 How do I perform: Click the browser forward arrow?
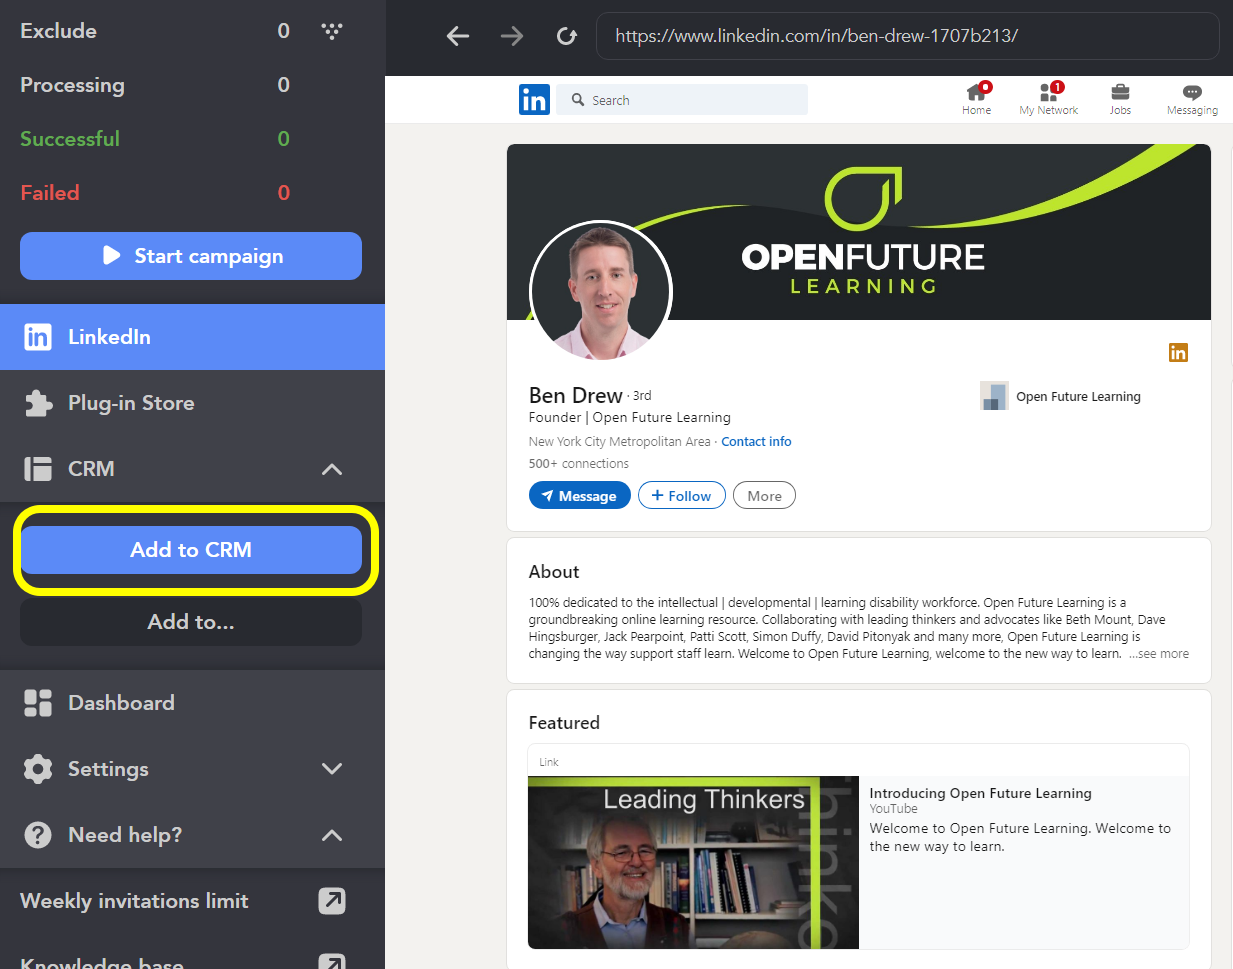(512, 36)
